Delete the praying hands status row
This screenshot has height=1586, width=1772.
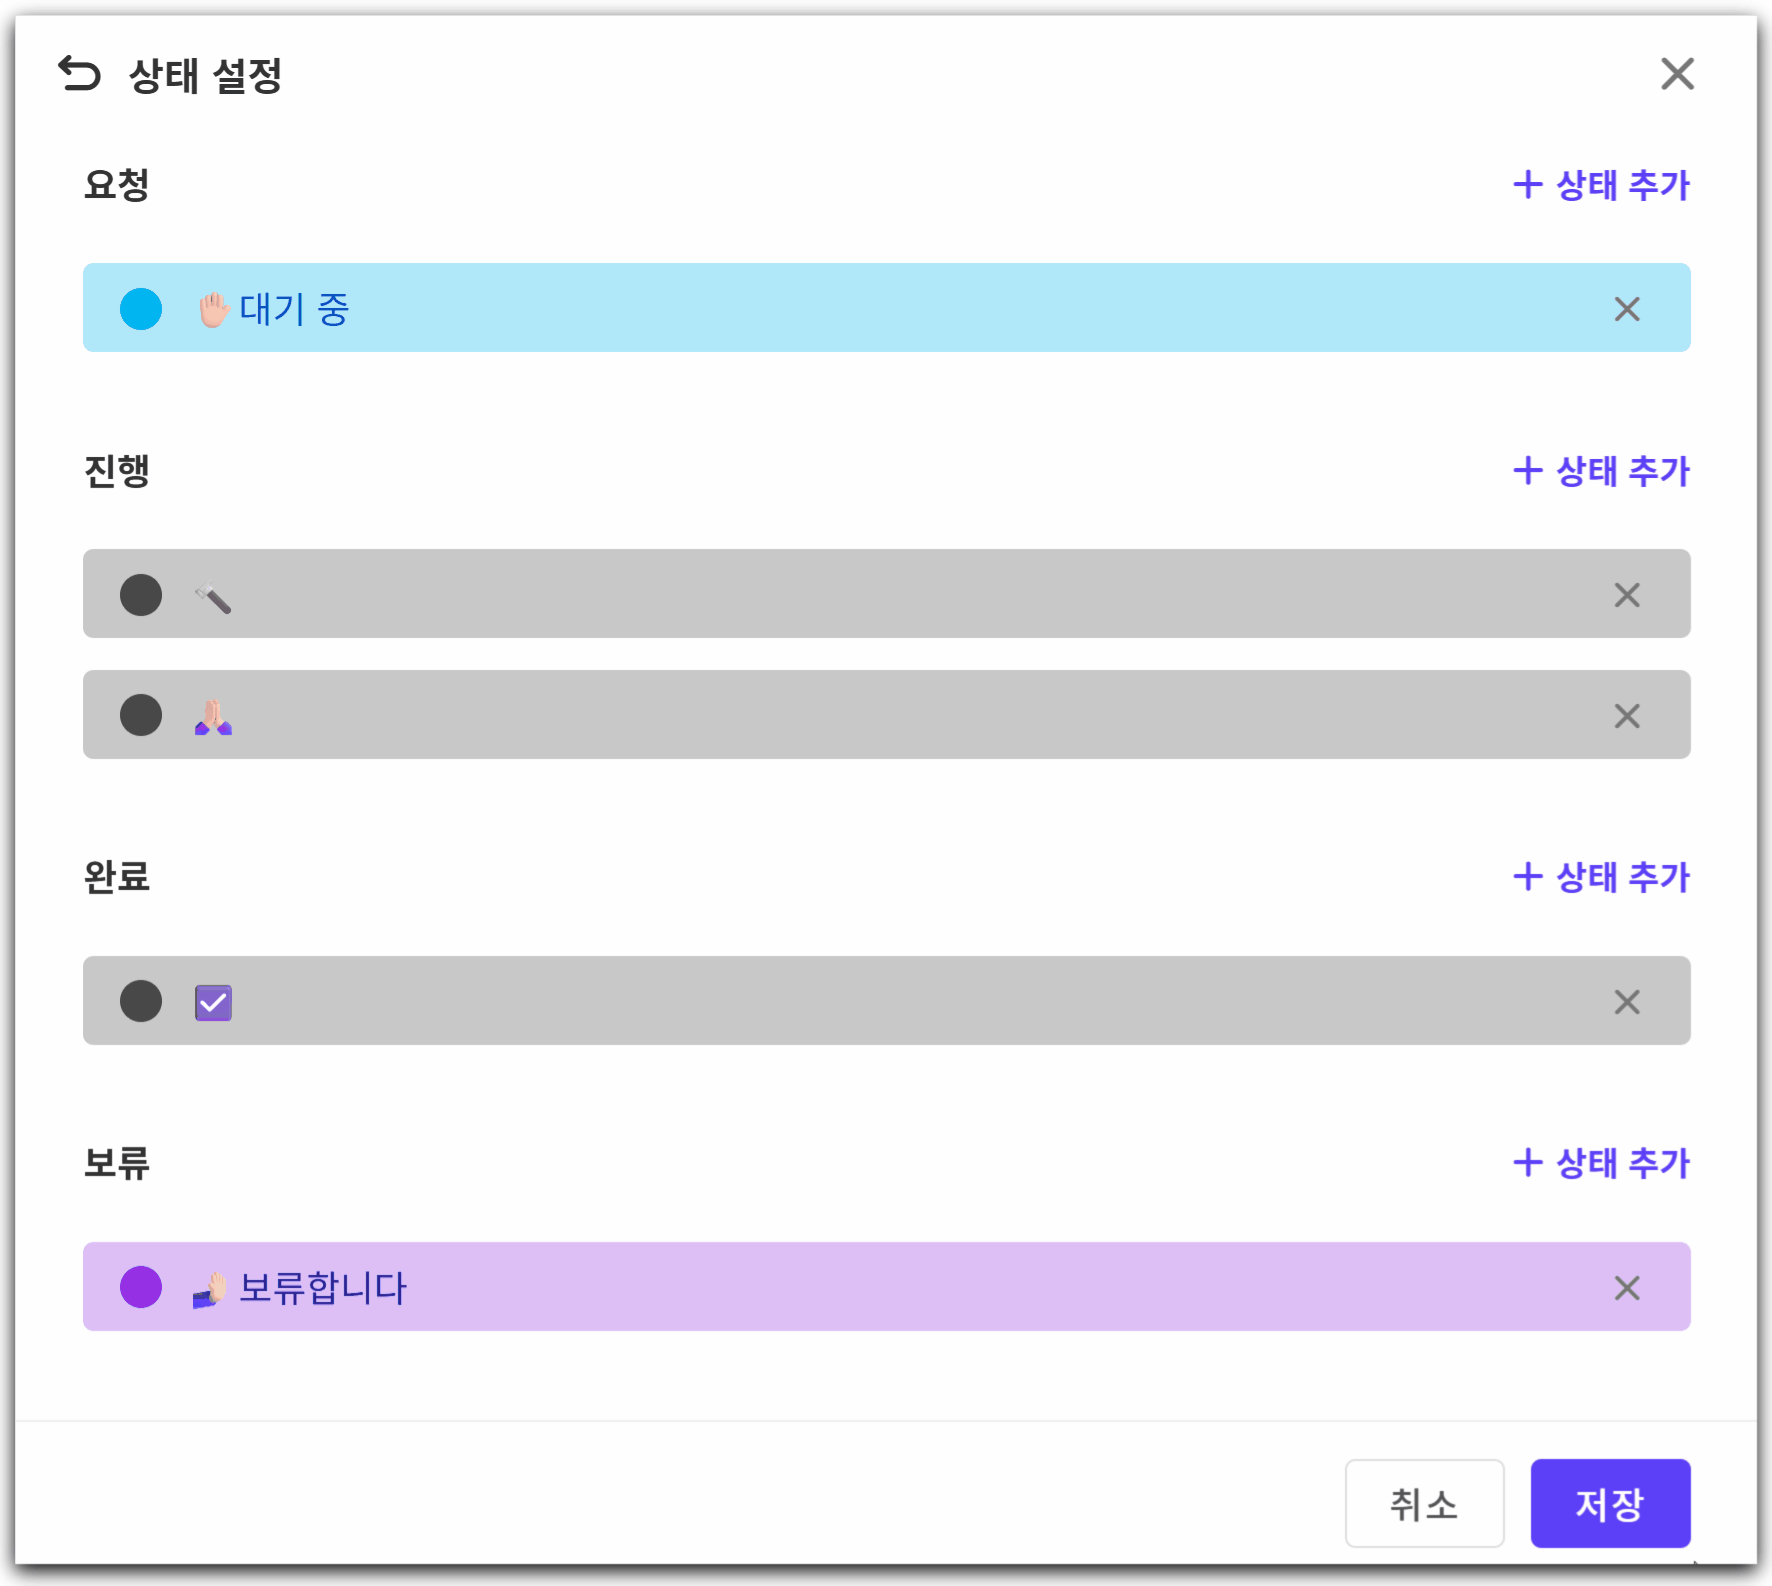[x=1627, y=716]
